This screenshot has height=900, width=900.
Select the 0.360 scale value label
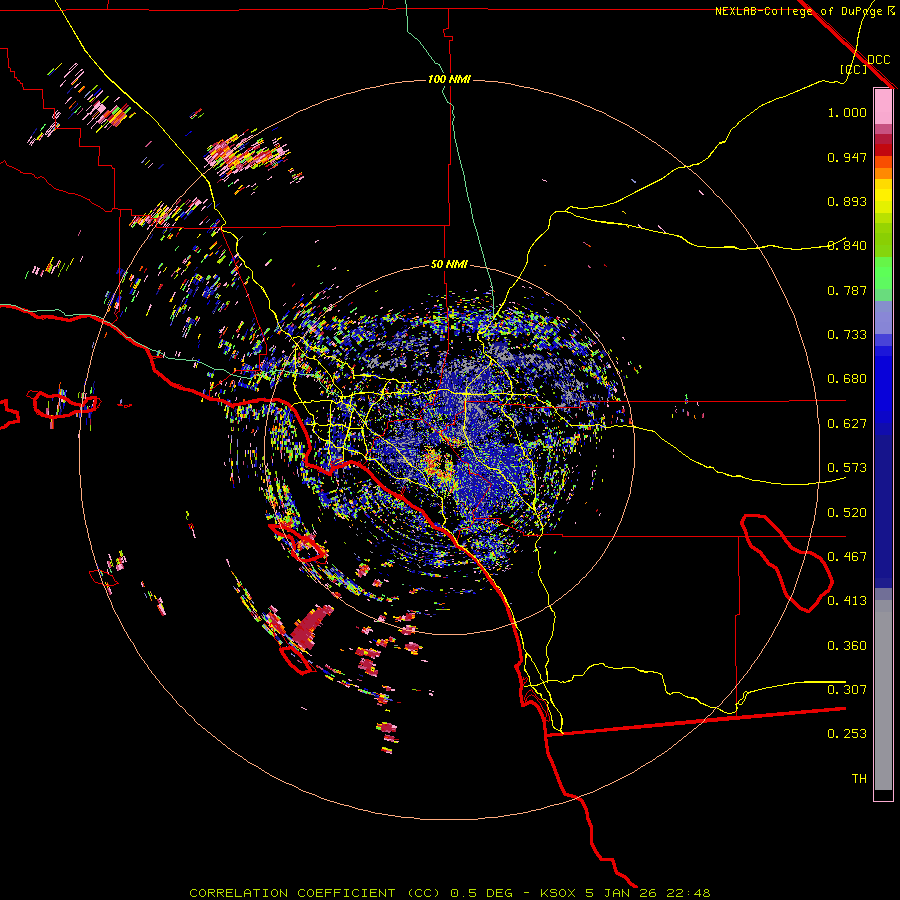(x=847, y=646)
